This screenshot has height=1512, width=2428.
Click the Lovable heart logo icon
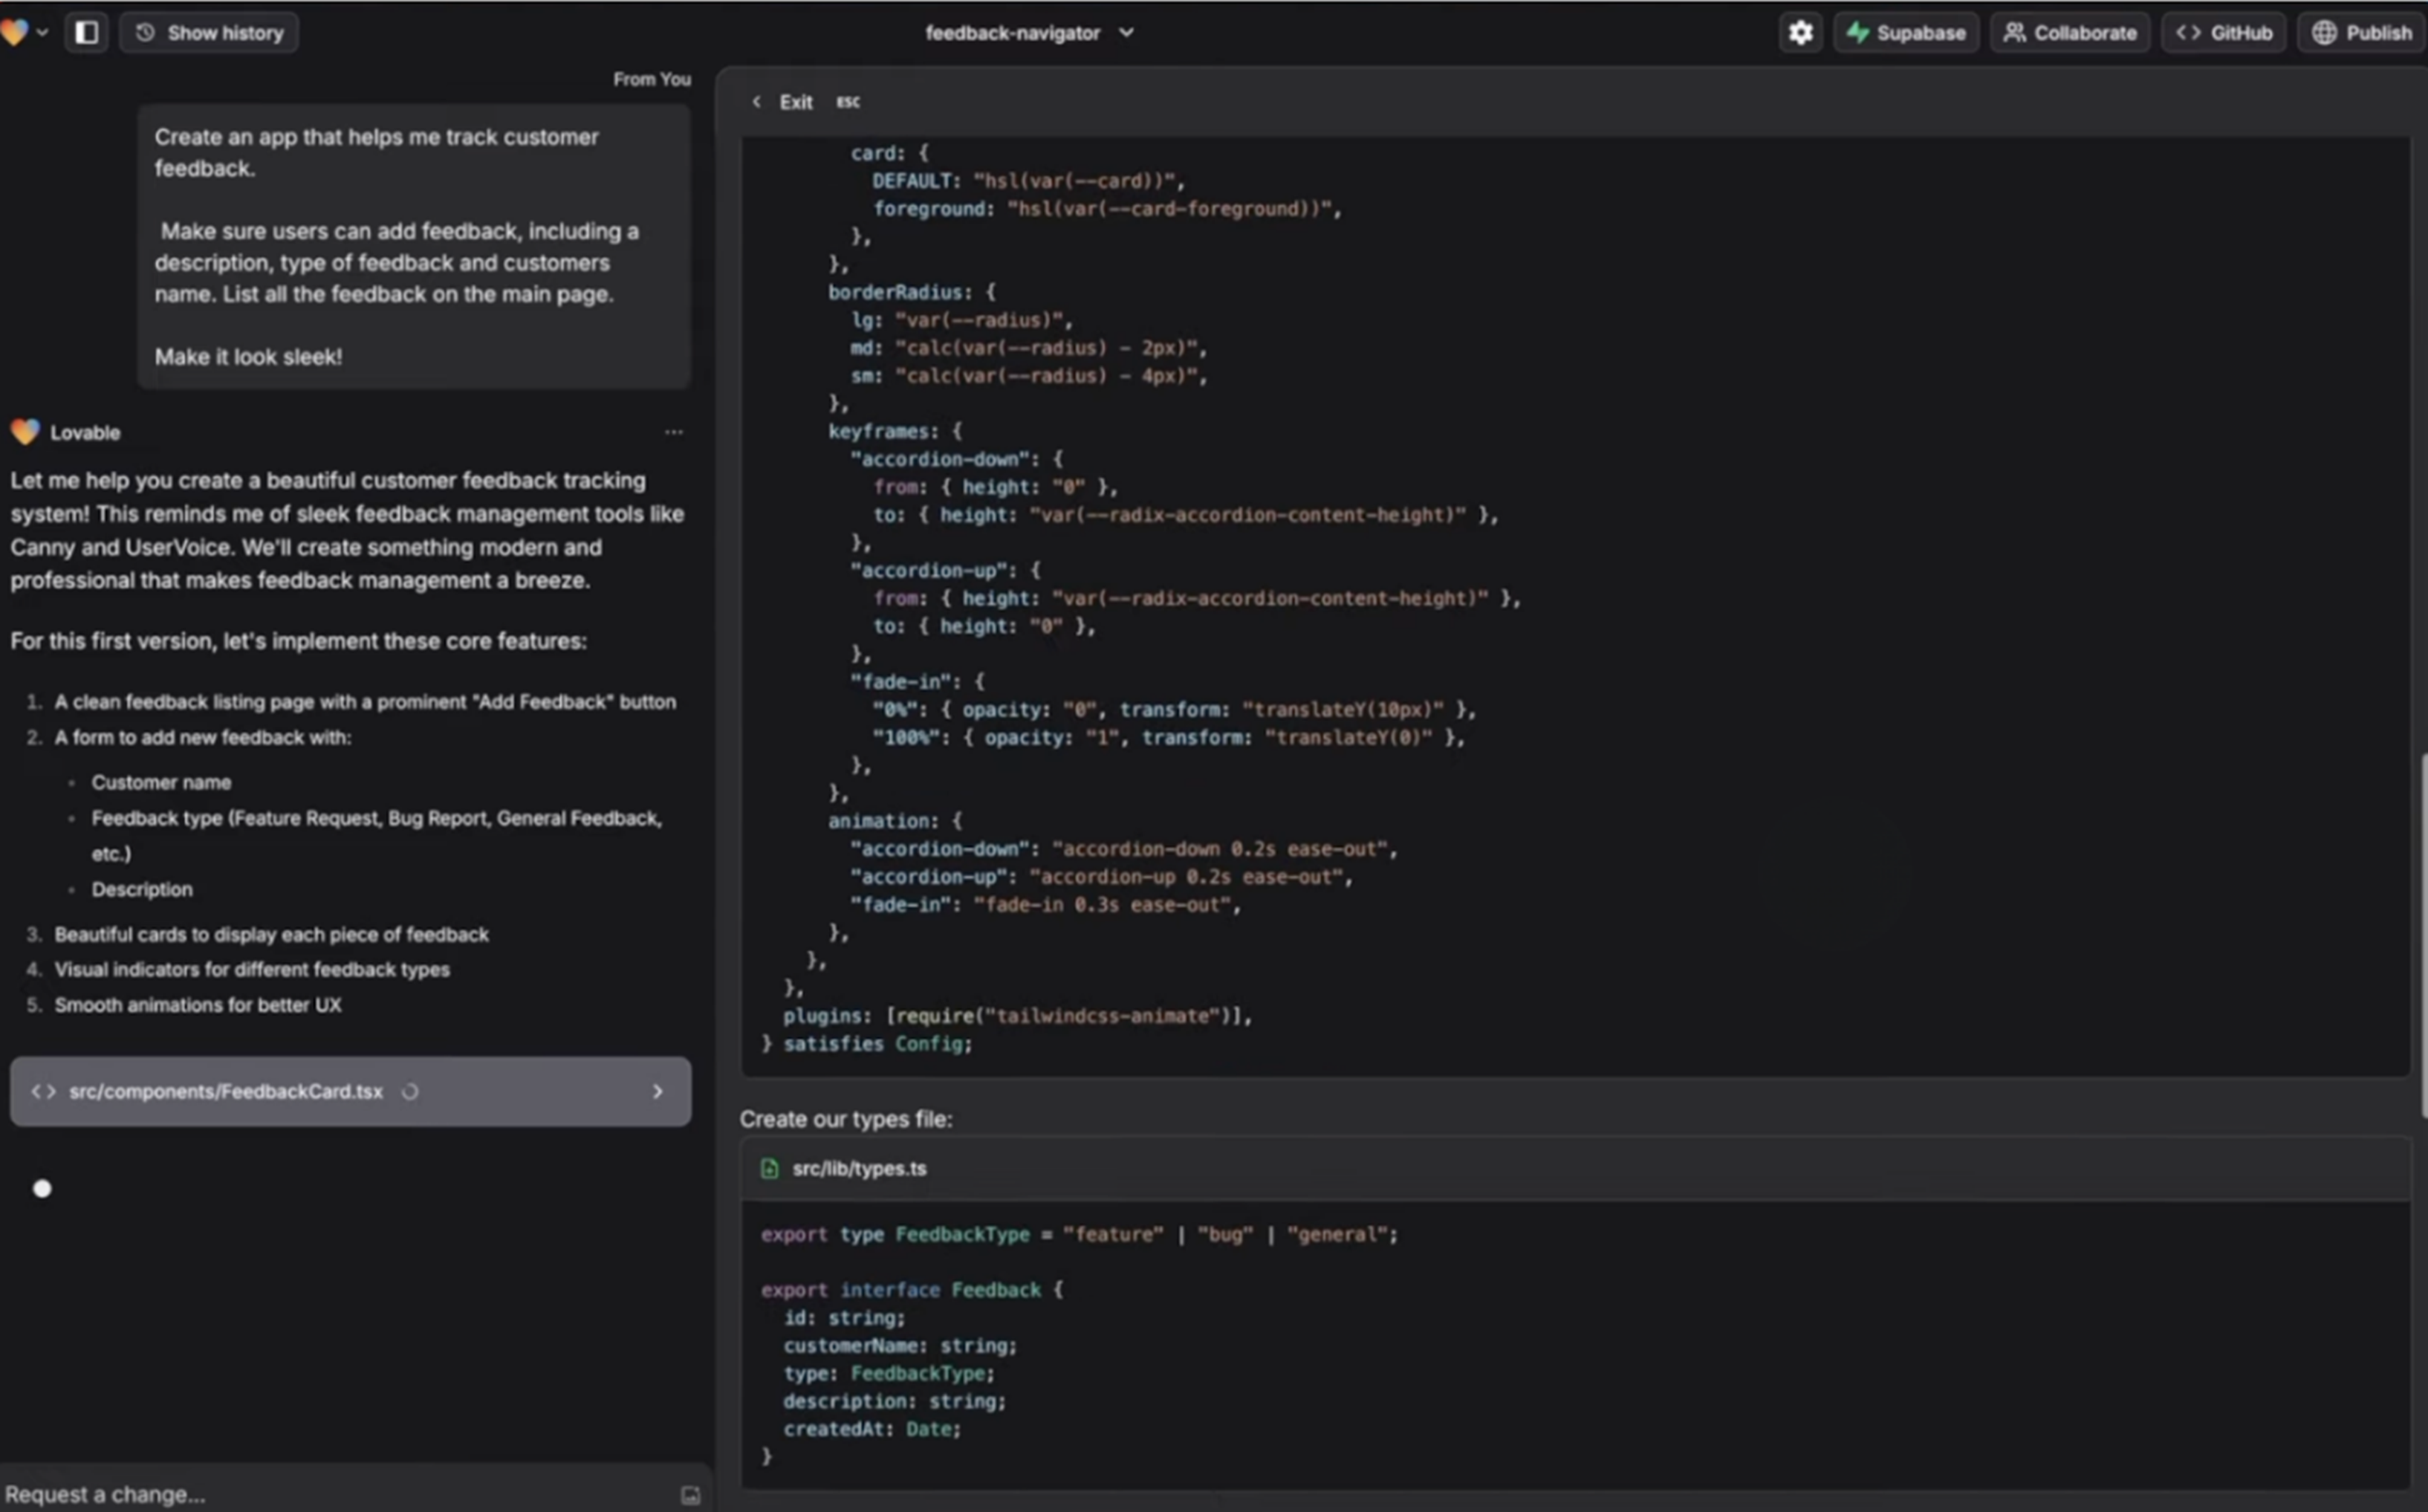pyautogui.click(x=14, y=32)
